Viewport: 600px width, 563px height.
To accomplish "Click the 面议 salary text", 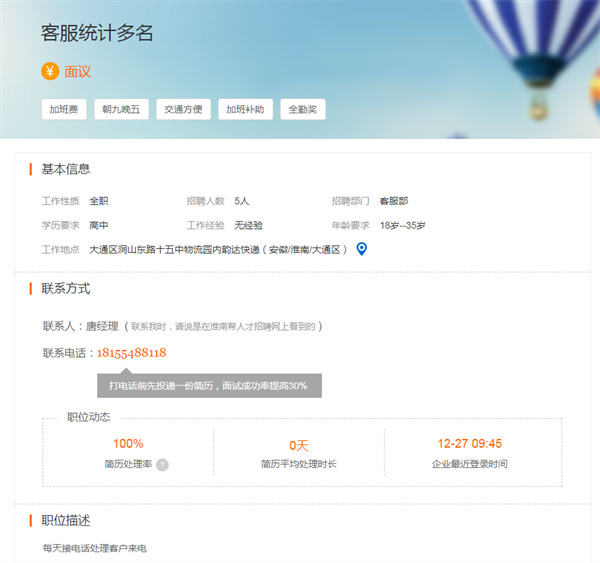I will [78, 72].
